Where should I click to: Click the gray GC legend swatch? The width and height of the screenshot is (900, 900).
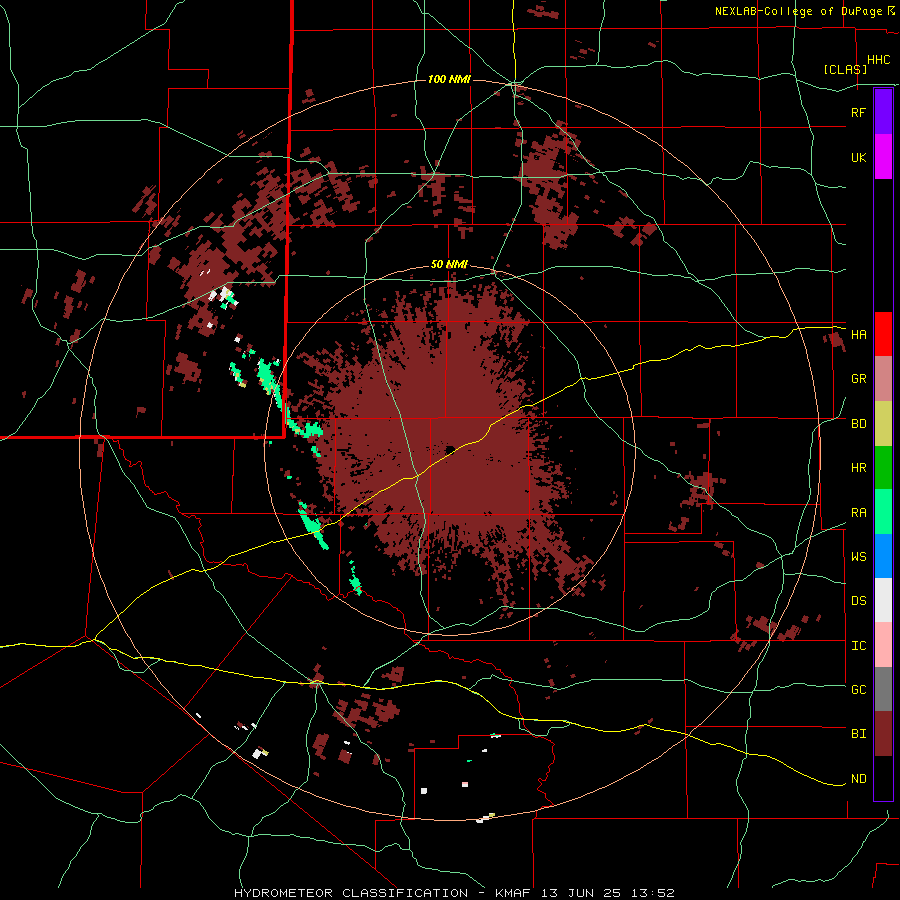tap(883, 689)
